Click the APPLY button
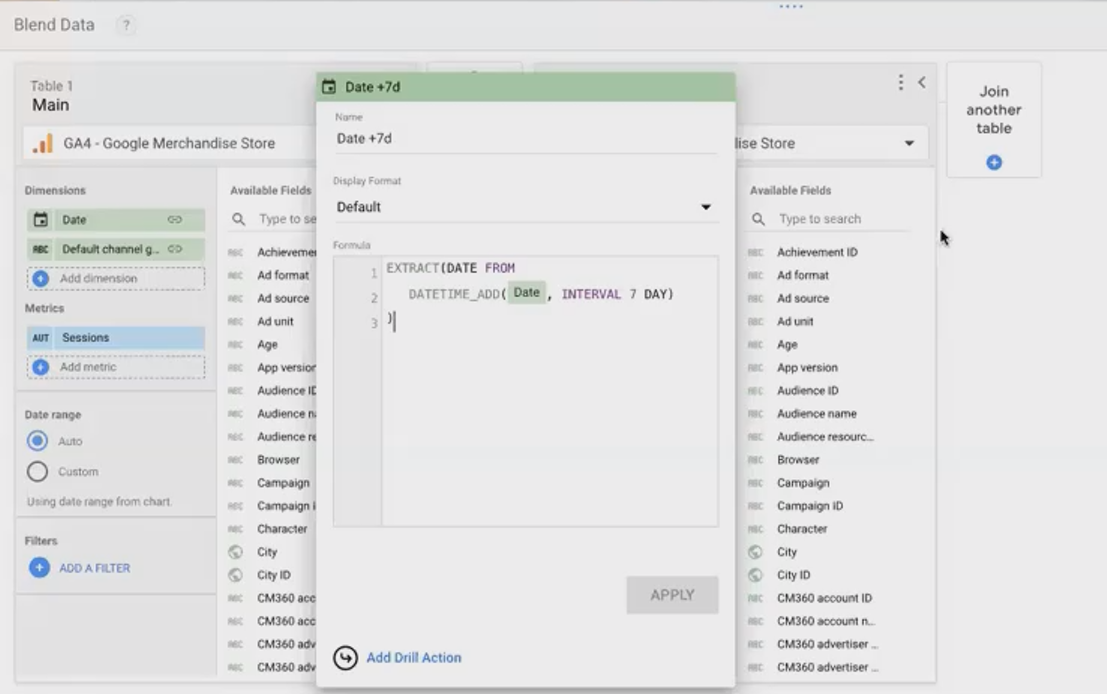The image size is (1107, 694). point(672,595)
